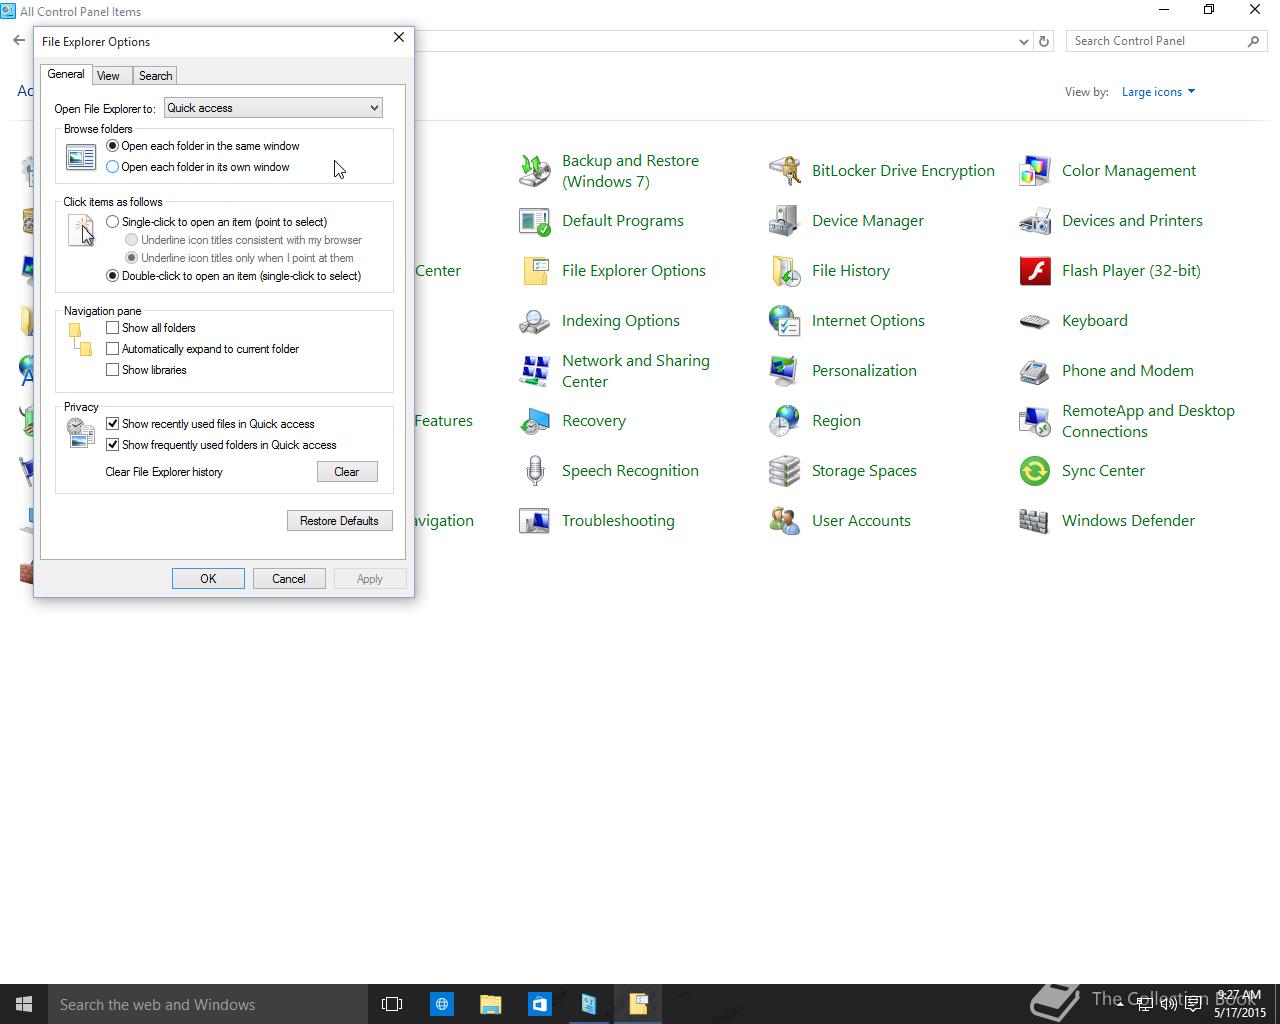Click BitLocker Drive Encryption icon
1280x1024 pixels.
point(785,171)
